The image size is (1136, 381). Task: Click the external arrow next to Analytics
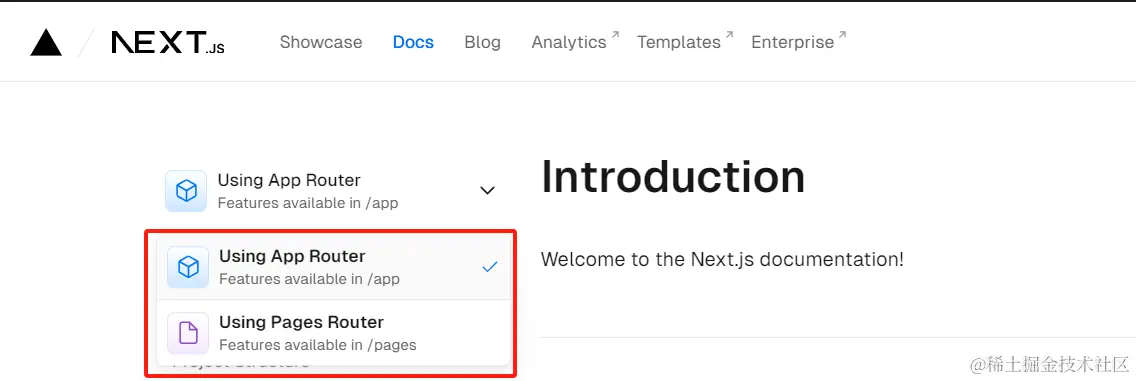coord(615,34)
